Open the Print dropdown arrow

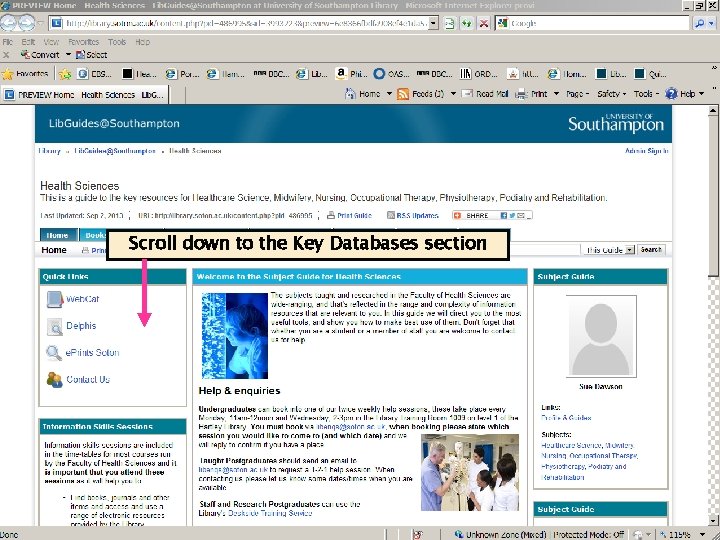tap(556, 94)
